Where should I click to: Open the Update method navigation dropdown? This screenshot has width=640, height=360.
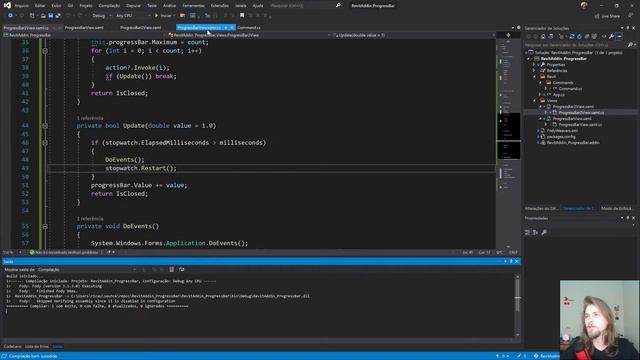click(414, 35)
